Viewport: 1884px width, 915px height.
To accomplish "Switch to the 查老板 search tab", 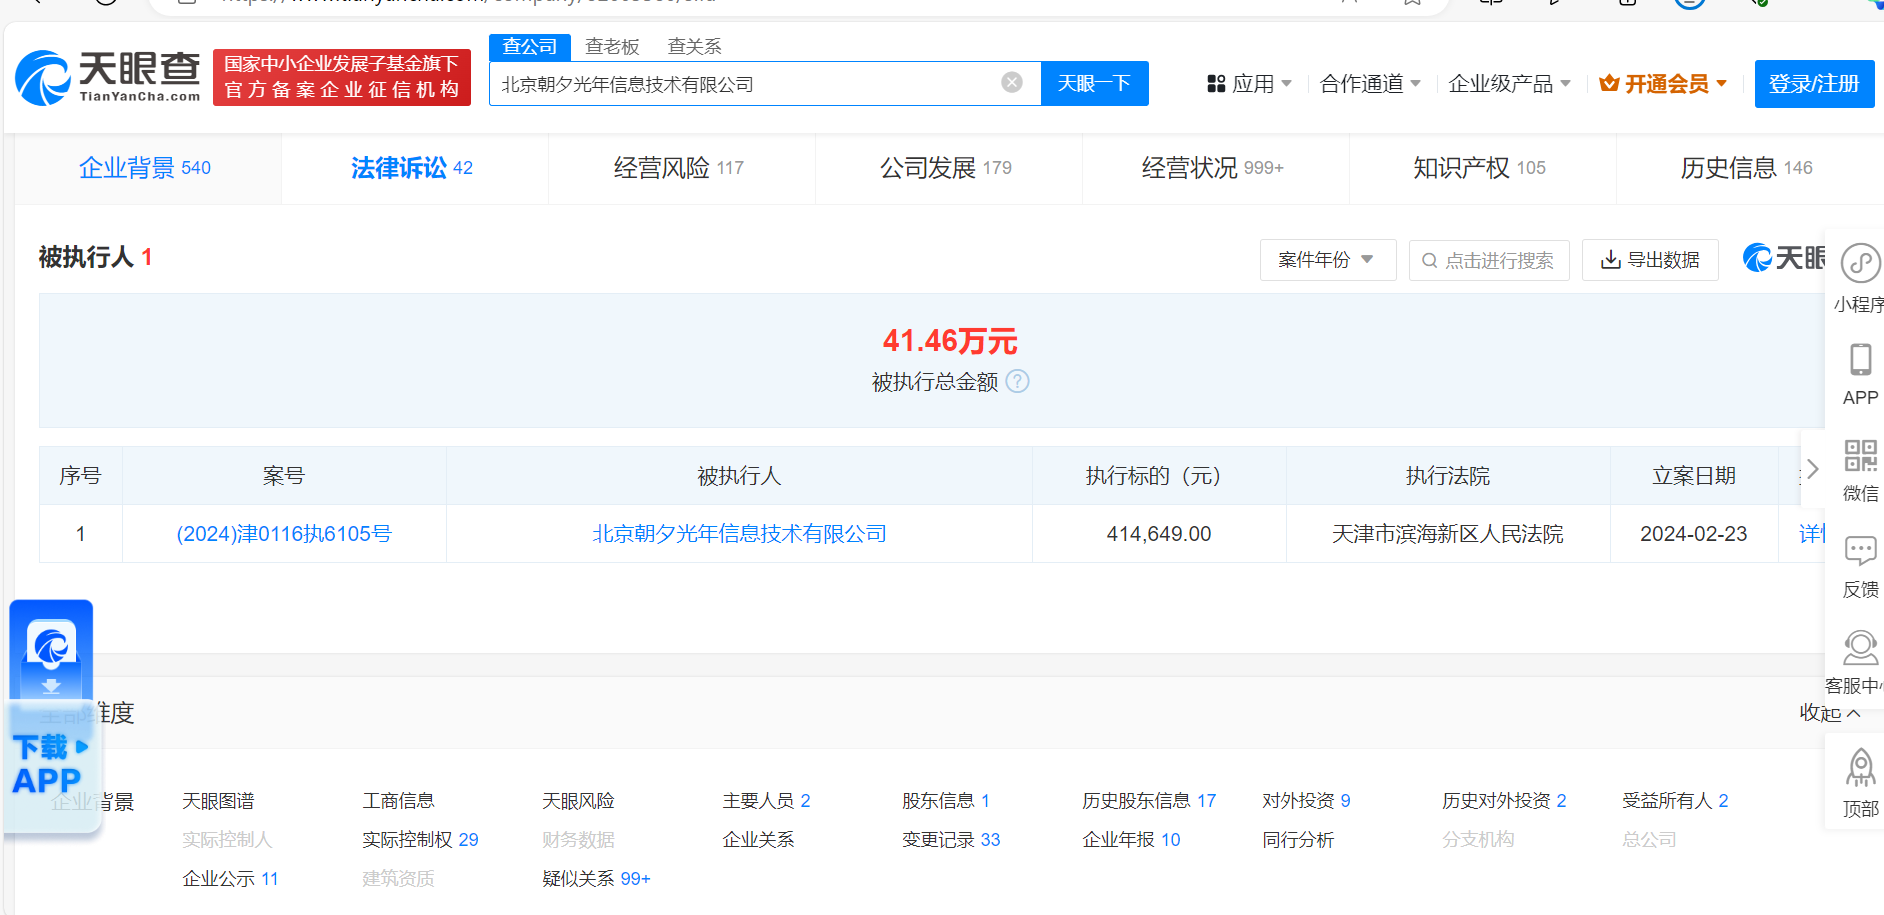I will tap(612, 47).
